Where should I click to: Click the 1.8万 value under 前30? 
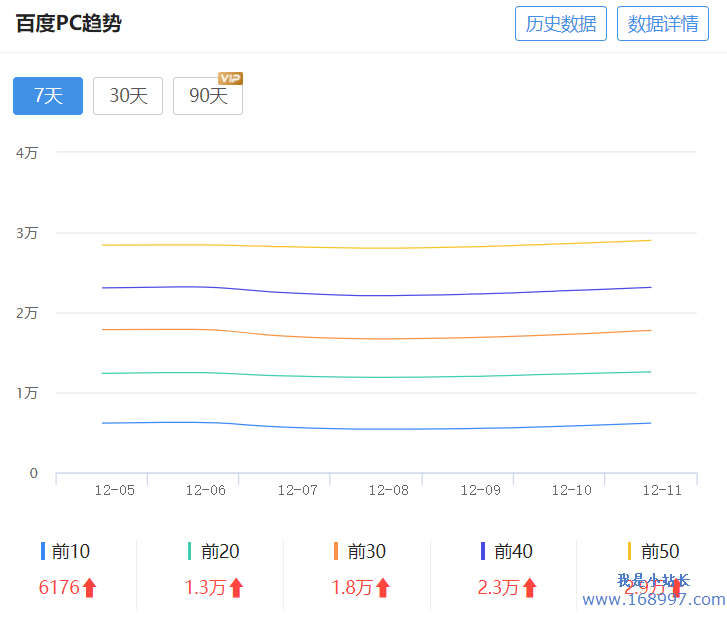(x=352, y=587)
